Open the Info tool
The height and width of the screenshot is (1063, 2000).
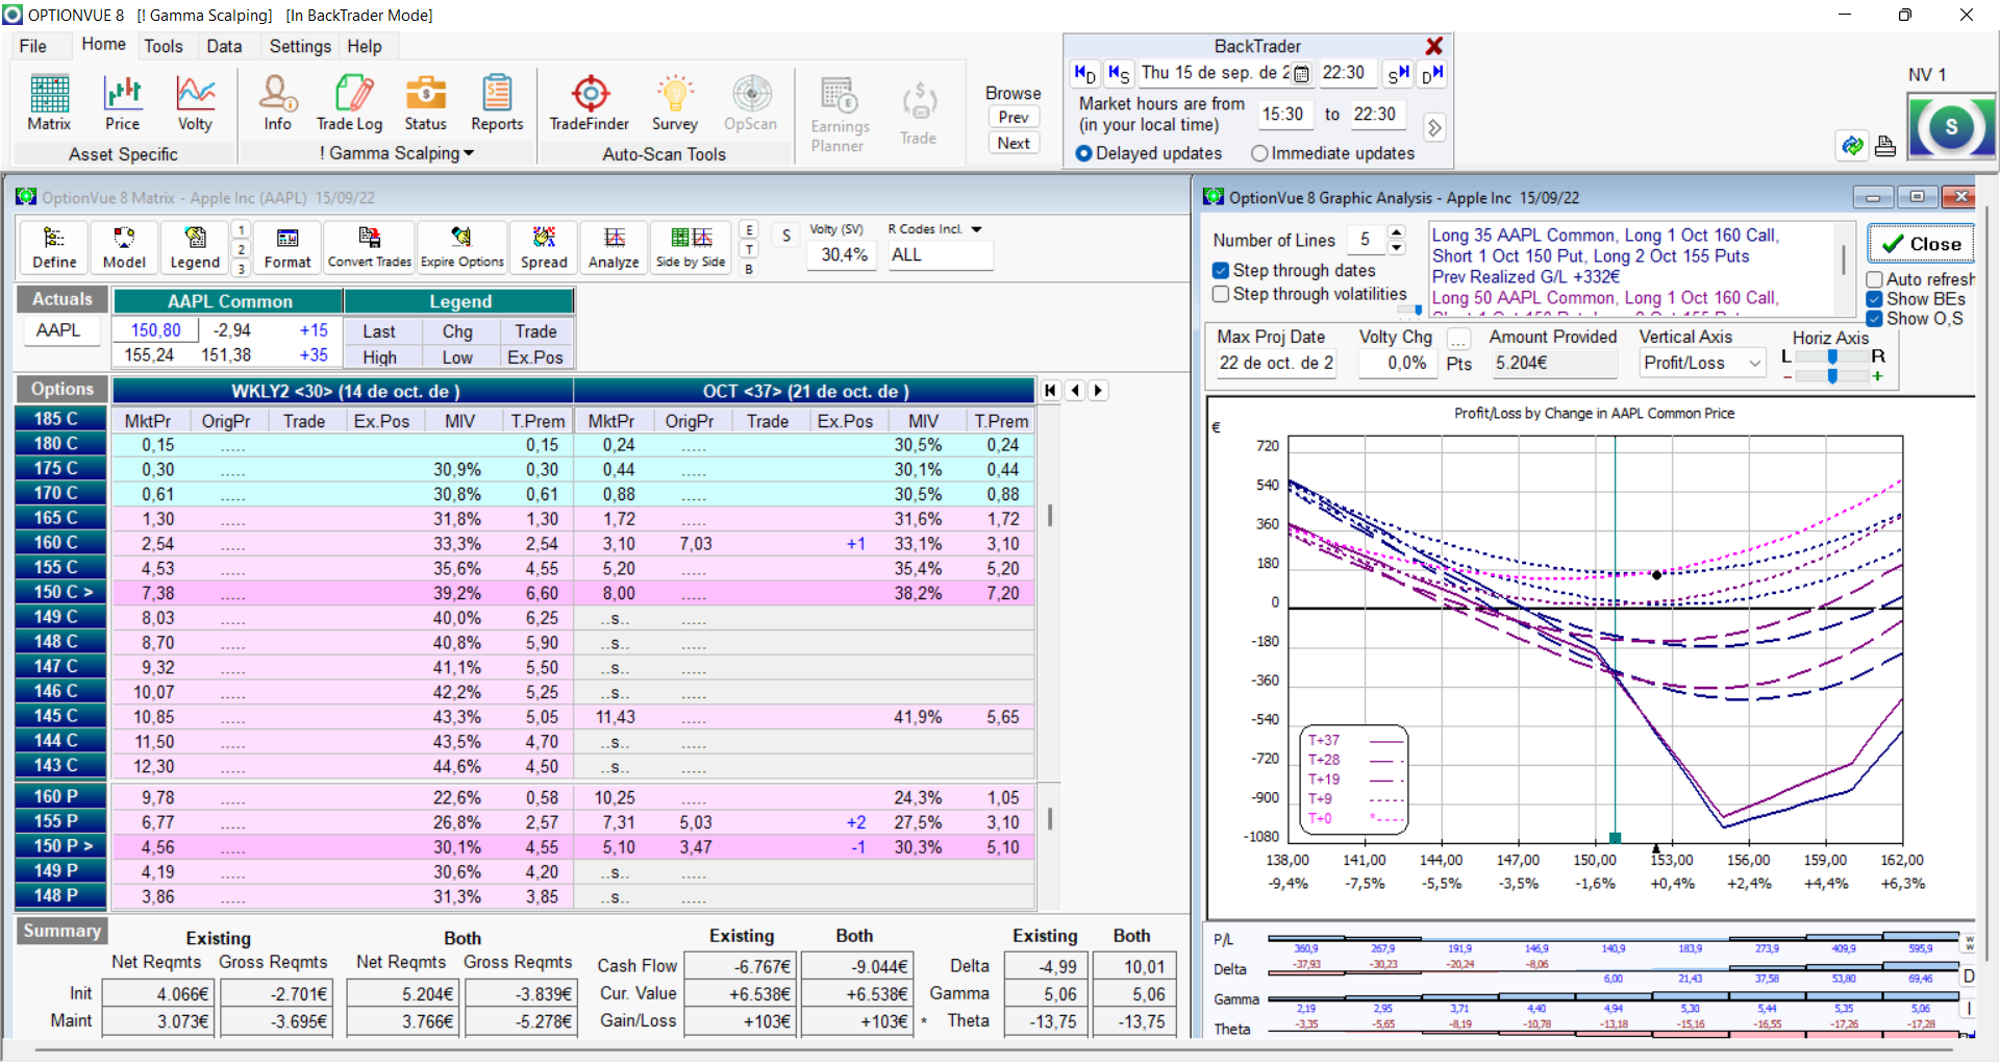(277, 103)
